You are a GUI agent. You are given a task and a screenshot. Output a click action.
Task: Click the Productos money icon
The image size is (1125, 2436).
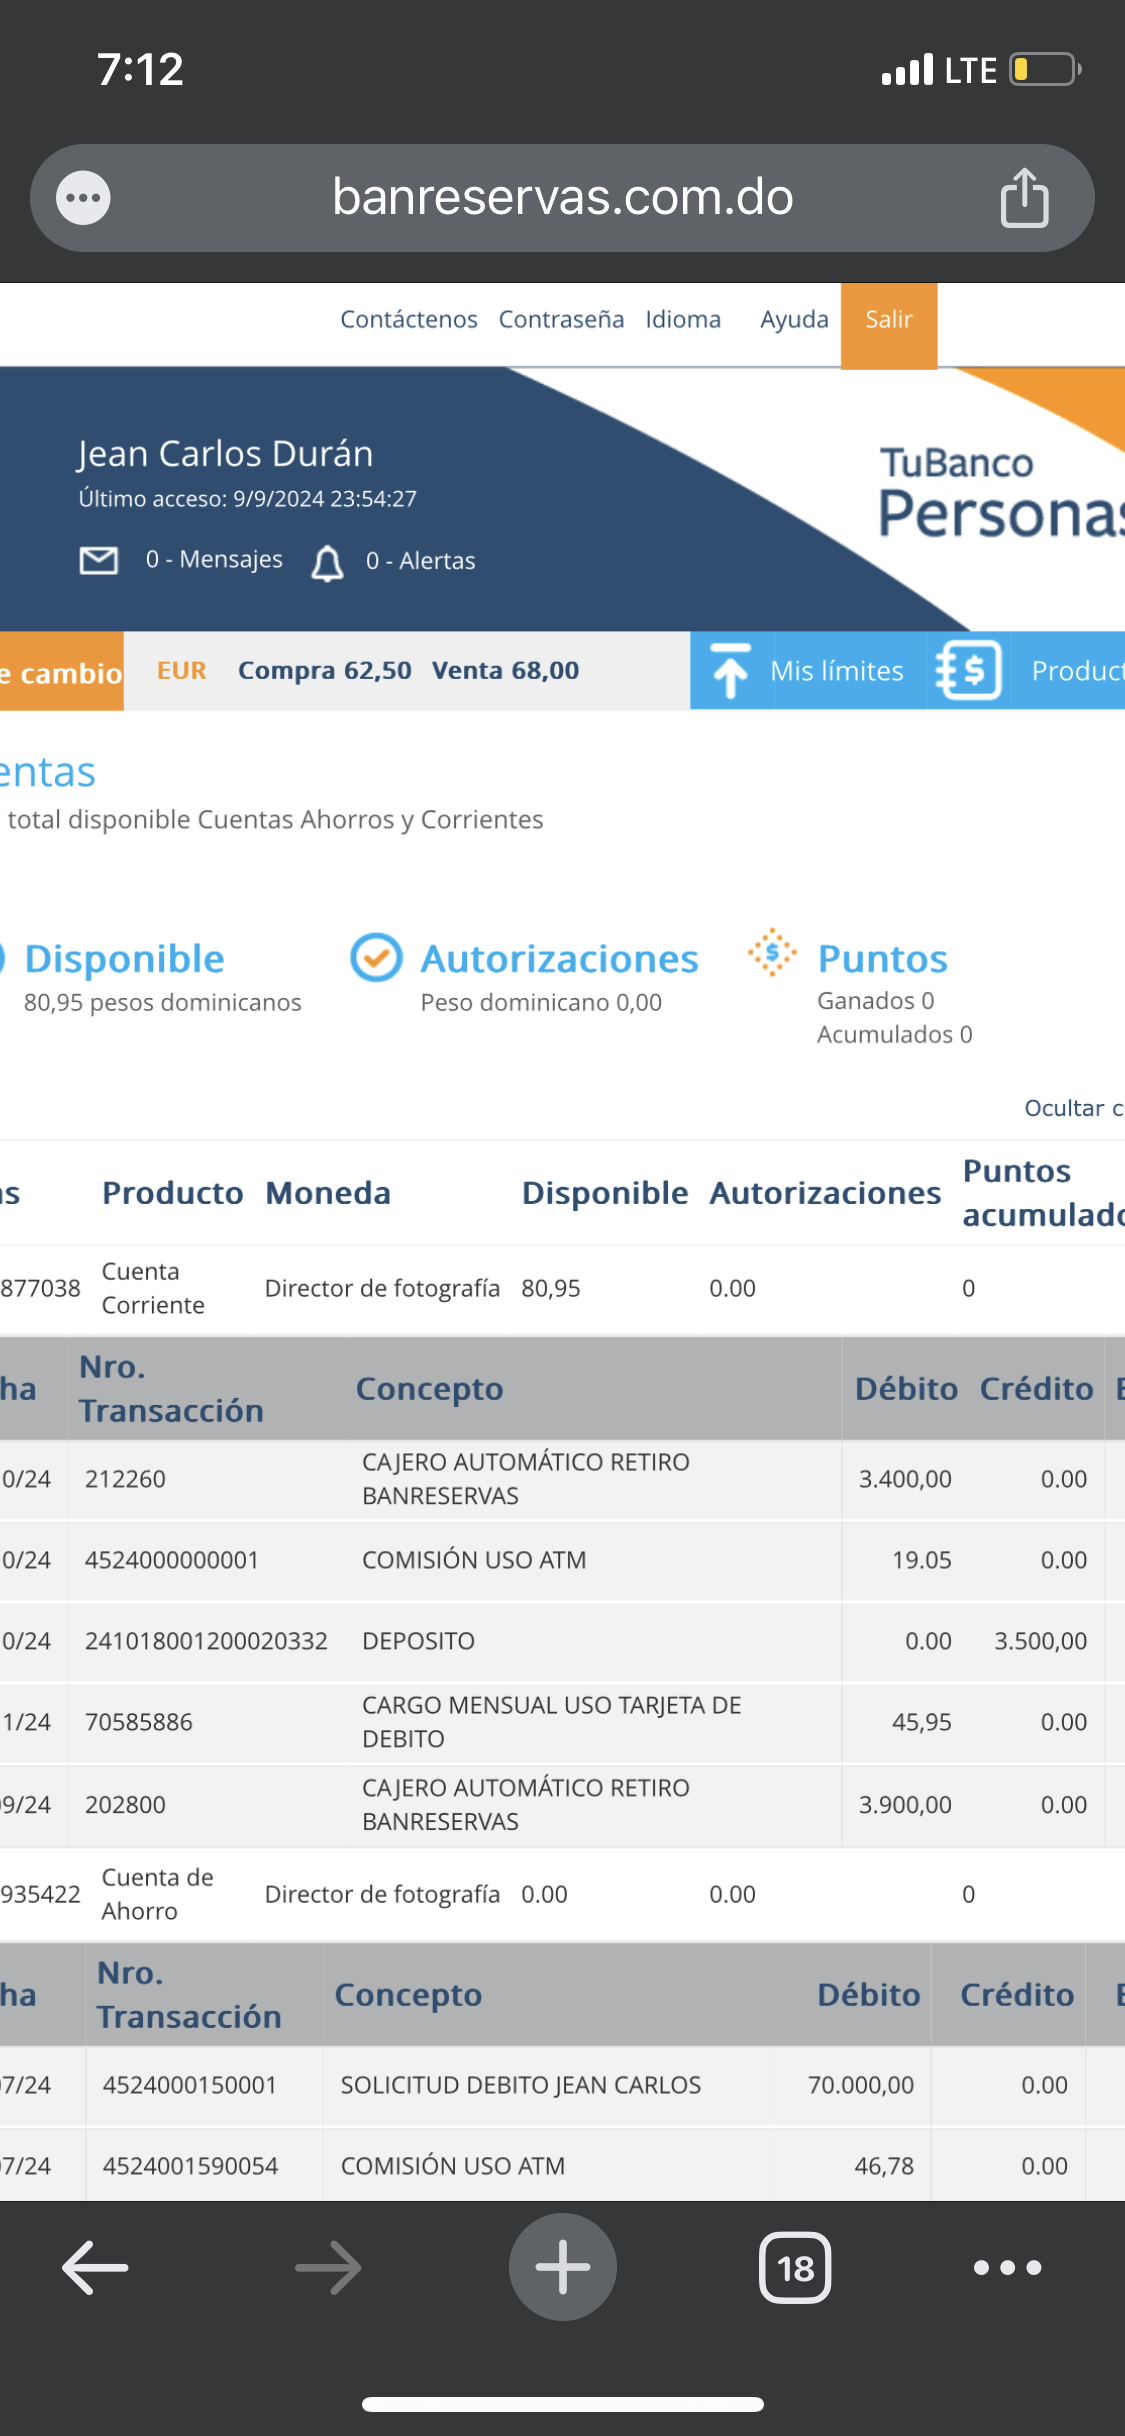click(968, 670)
